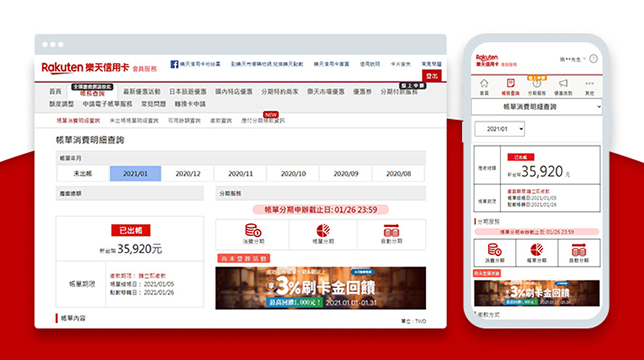Screen dimensions: 644x360
Task: Switch to 未出帳帳單明細查詢 sub-tab
Action: tap(134, 121)
